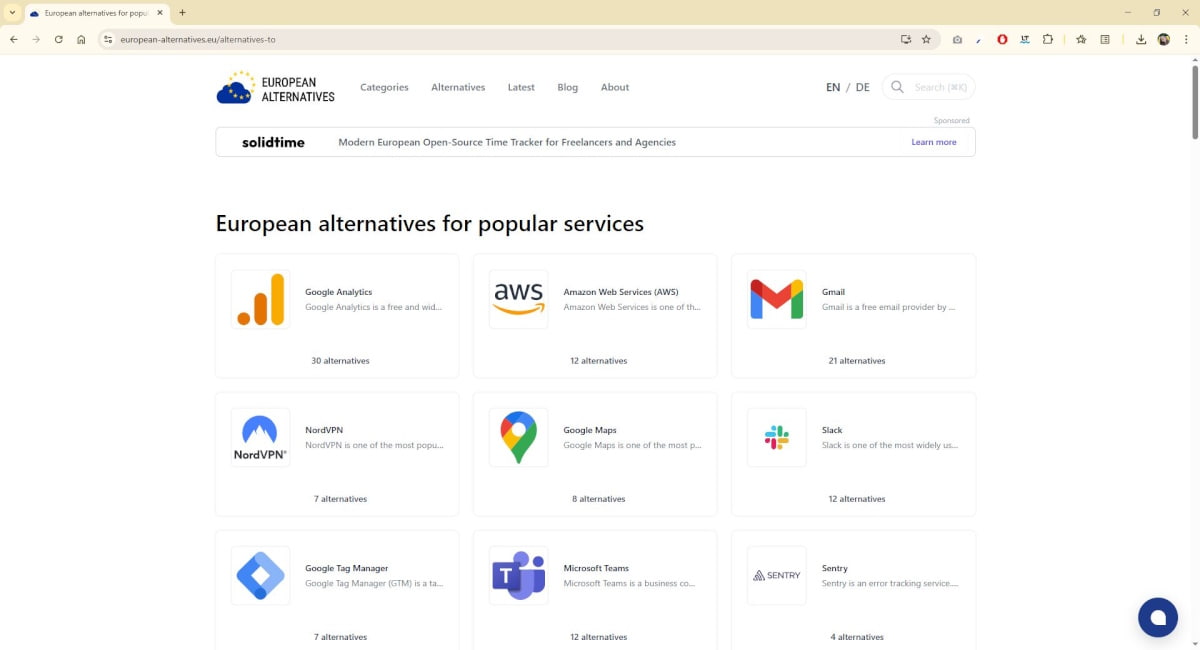
Task: Click the Slack logo icon
Action: coord(776,437)
